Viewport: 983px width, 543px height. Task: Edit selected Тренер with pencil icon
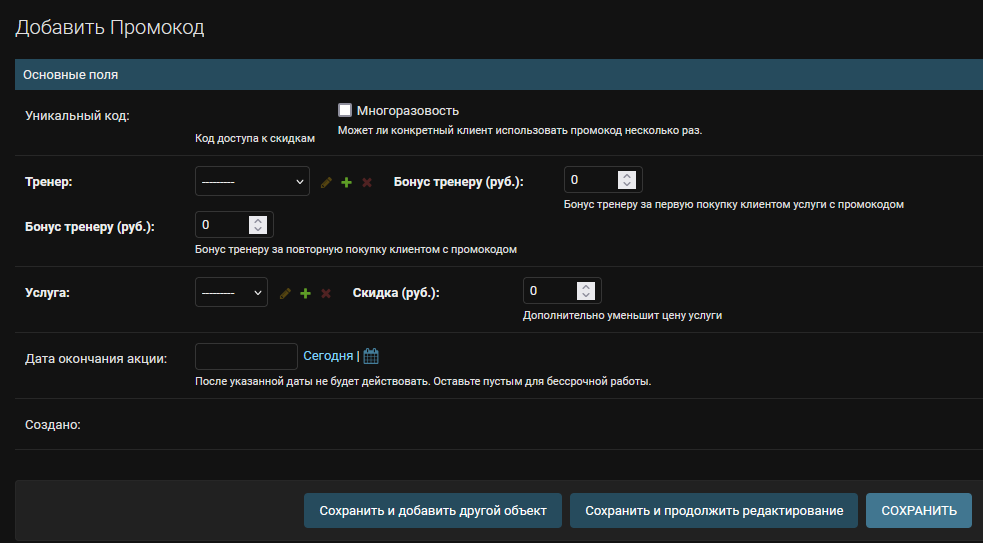(x=326, y=182)
